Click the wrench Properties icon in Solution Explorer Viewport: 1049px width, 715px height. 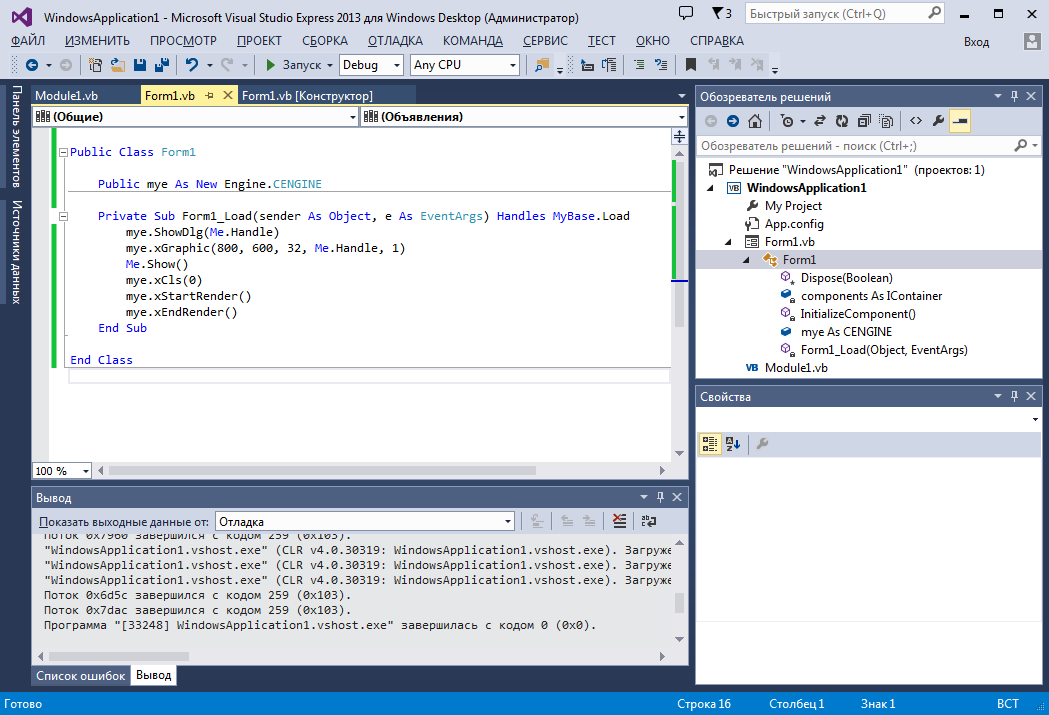[938, 121]
